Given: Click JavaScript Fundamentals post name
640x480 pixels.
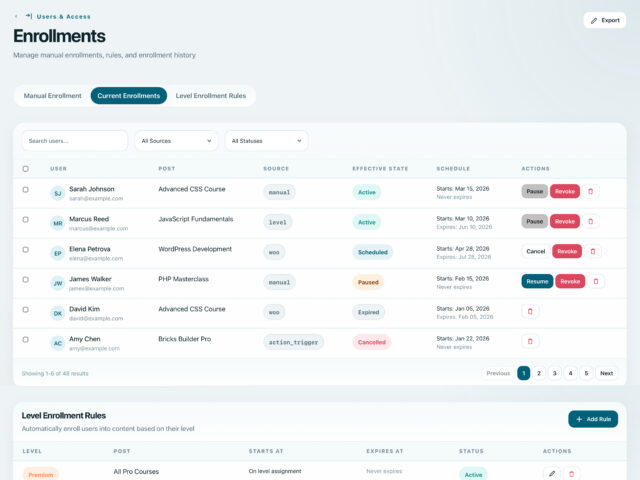Looking at the screenshot, I should coord(196,219).
